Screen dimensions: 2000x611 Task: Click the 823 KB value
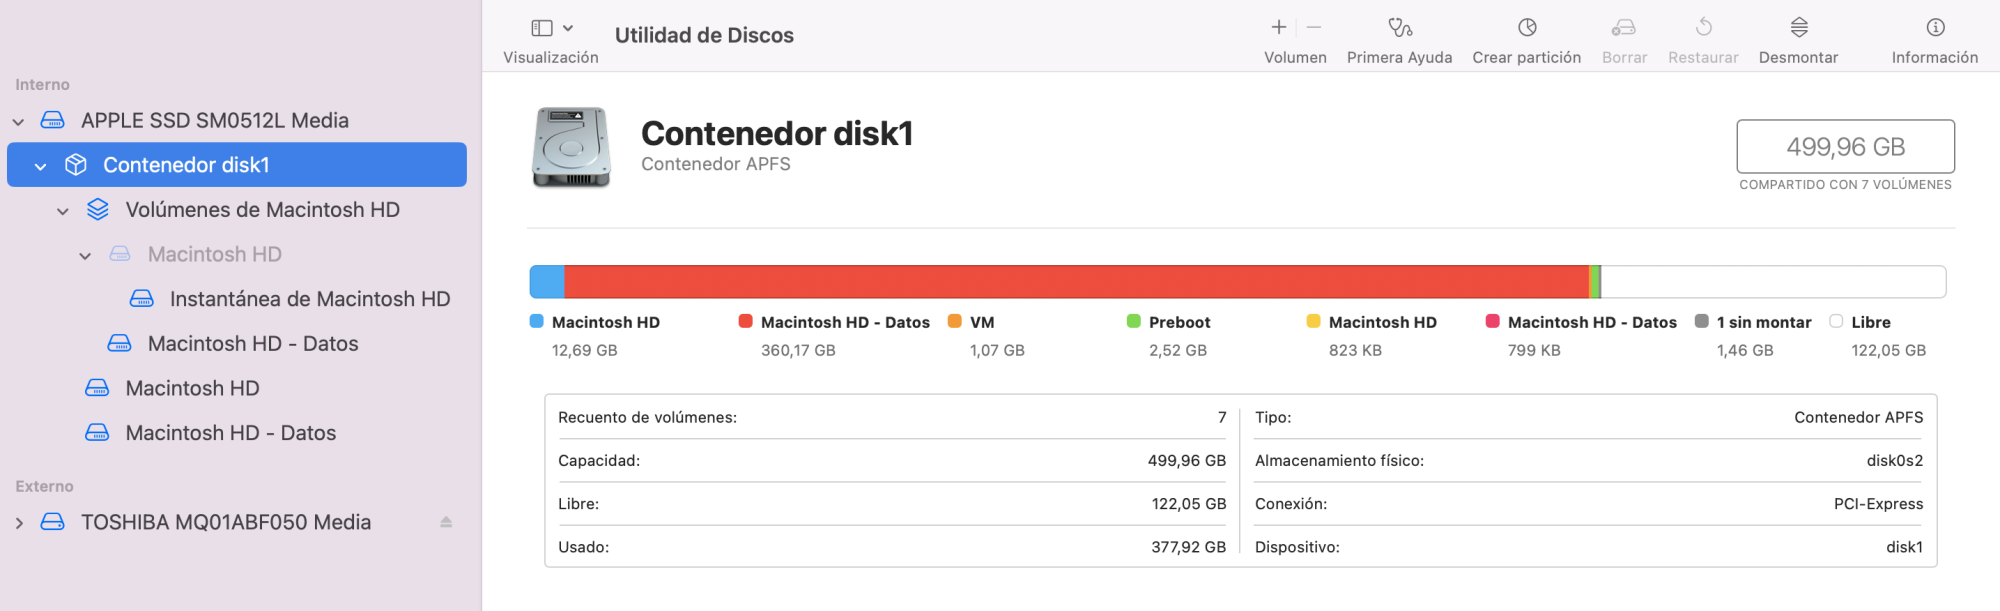point(1355,351)
